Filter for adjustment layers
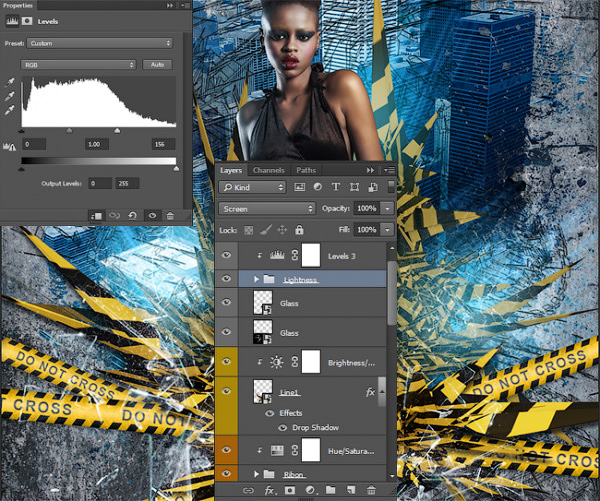The height and width of the screenshot is (501, 600). 318,187
